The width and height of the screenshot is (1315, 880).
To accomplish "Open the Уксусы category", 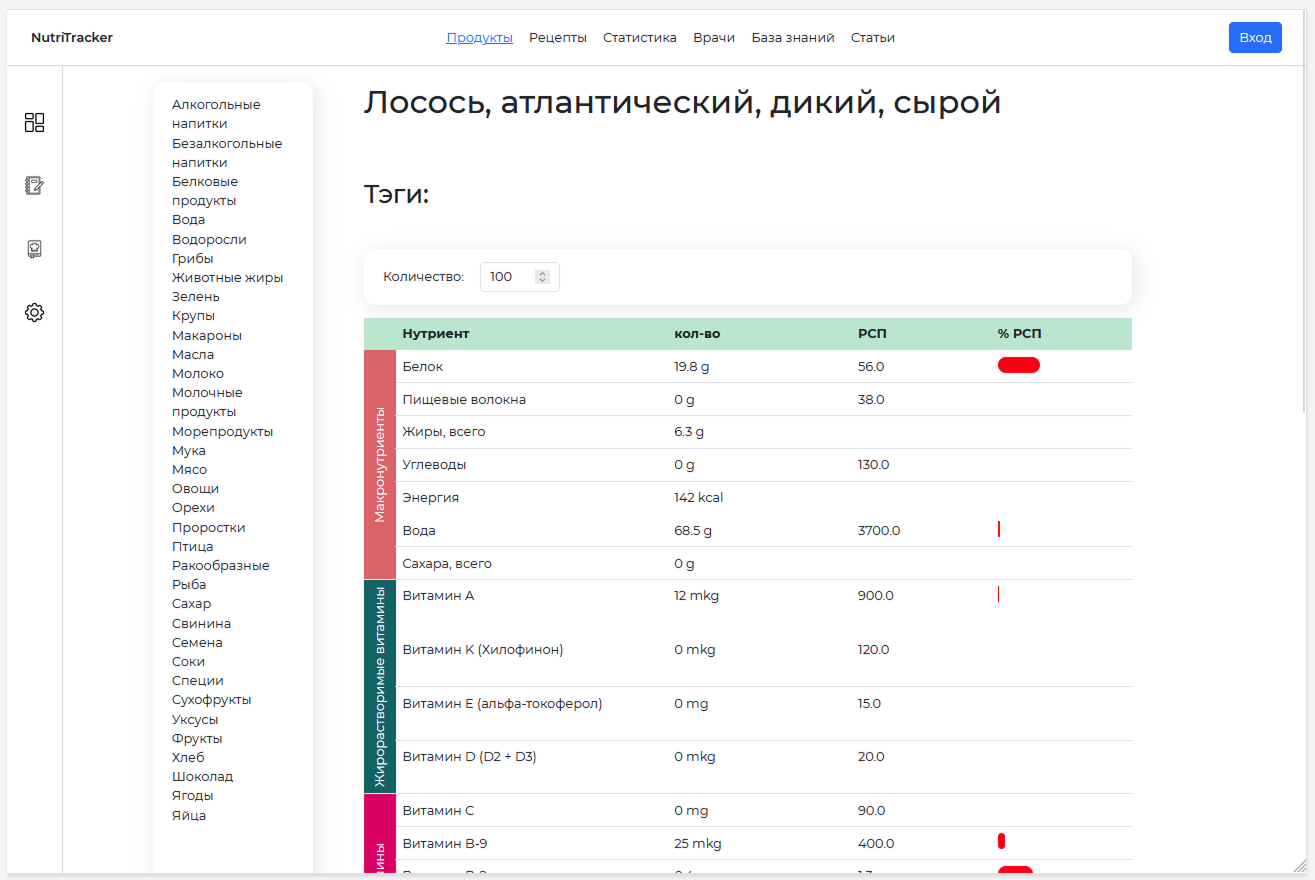I will 195,720.
